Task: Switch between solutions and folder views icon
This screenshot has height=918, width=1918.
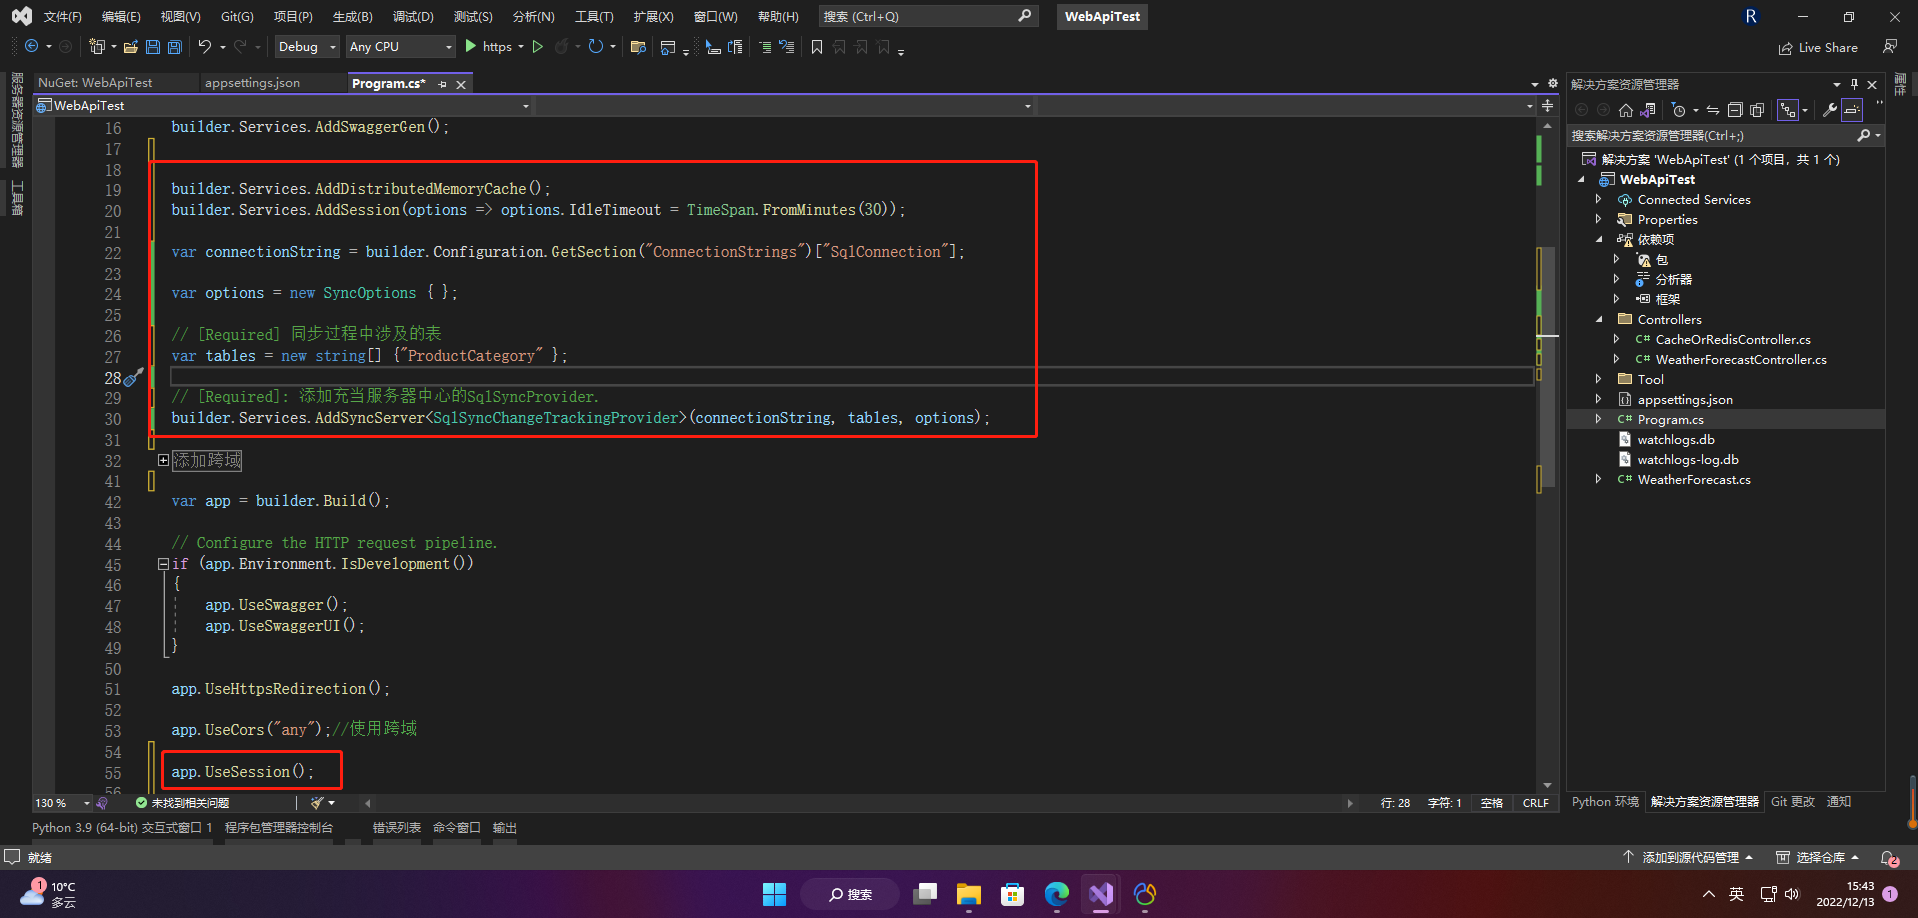Action: pos(1648,110)
